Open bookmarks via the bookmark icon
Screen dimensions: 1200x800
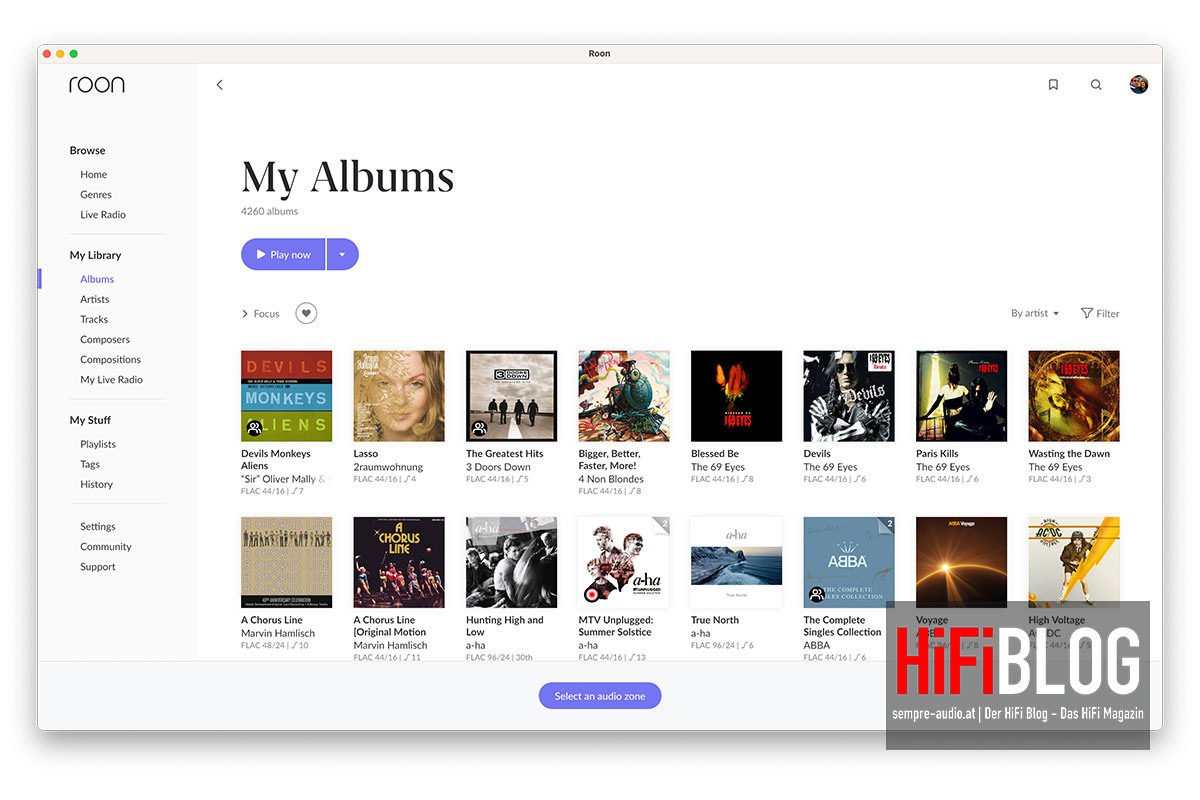click(x=1053, y=84)
